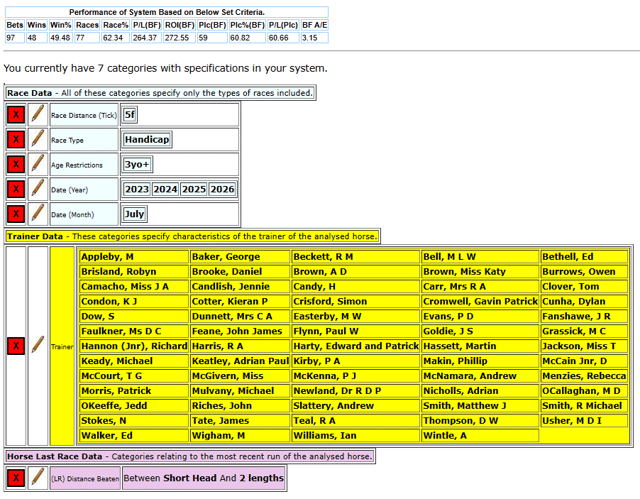
Task: Click the yellow Trainer label cell
Action: [62, 346]
